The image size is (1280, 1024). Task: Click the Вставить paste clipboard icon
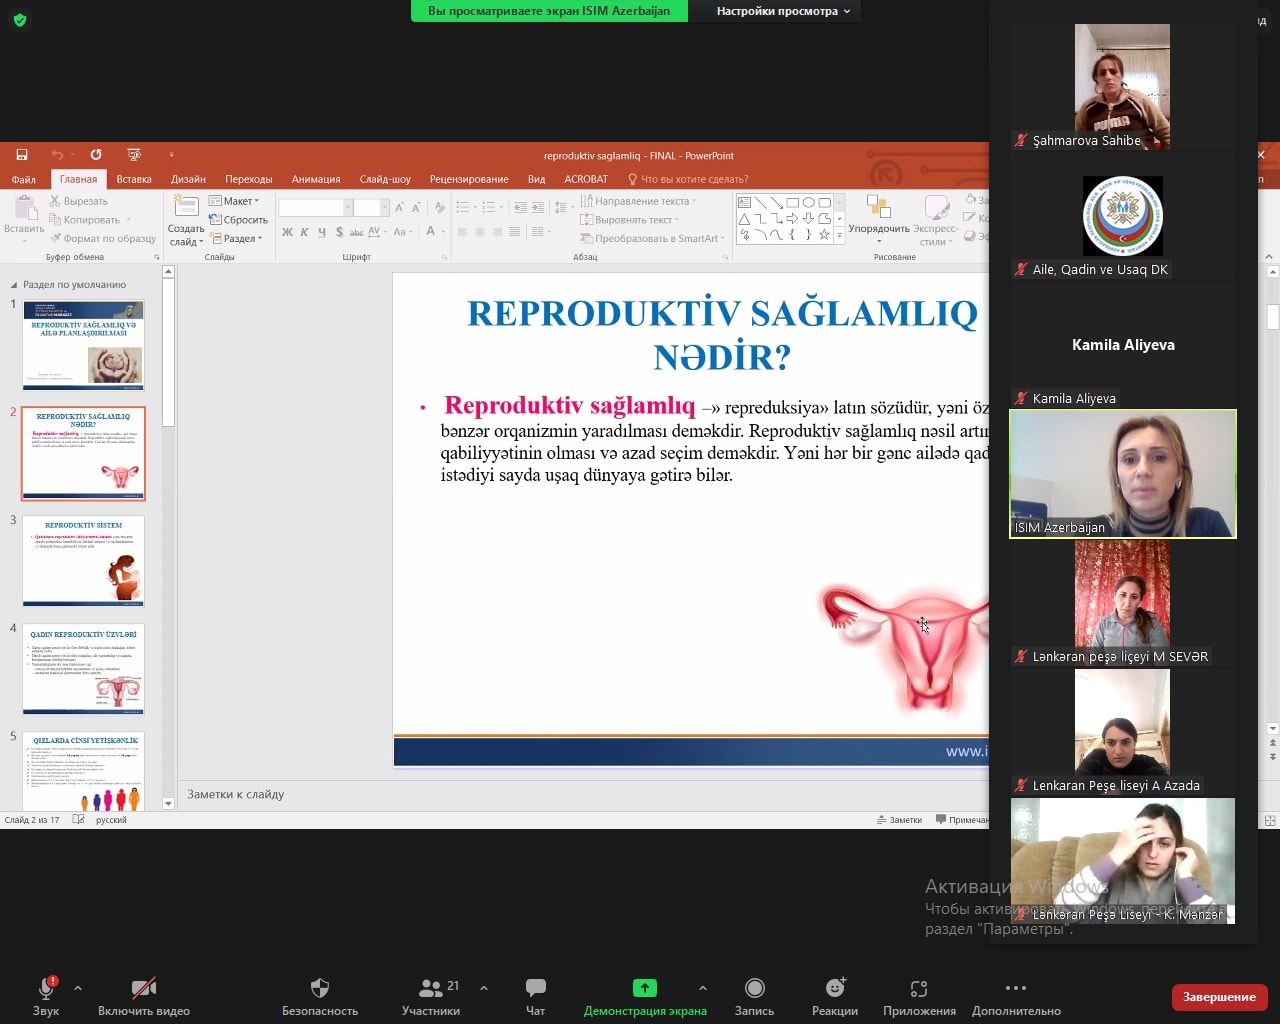[24, 208]
